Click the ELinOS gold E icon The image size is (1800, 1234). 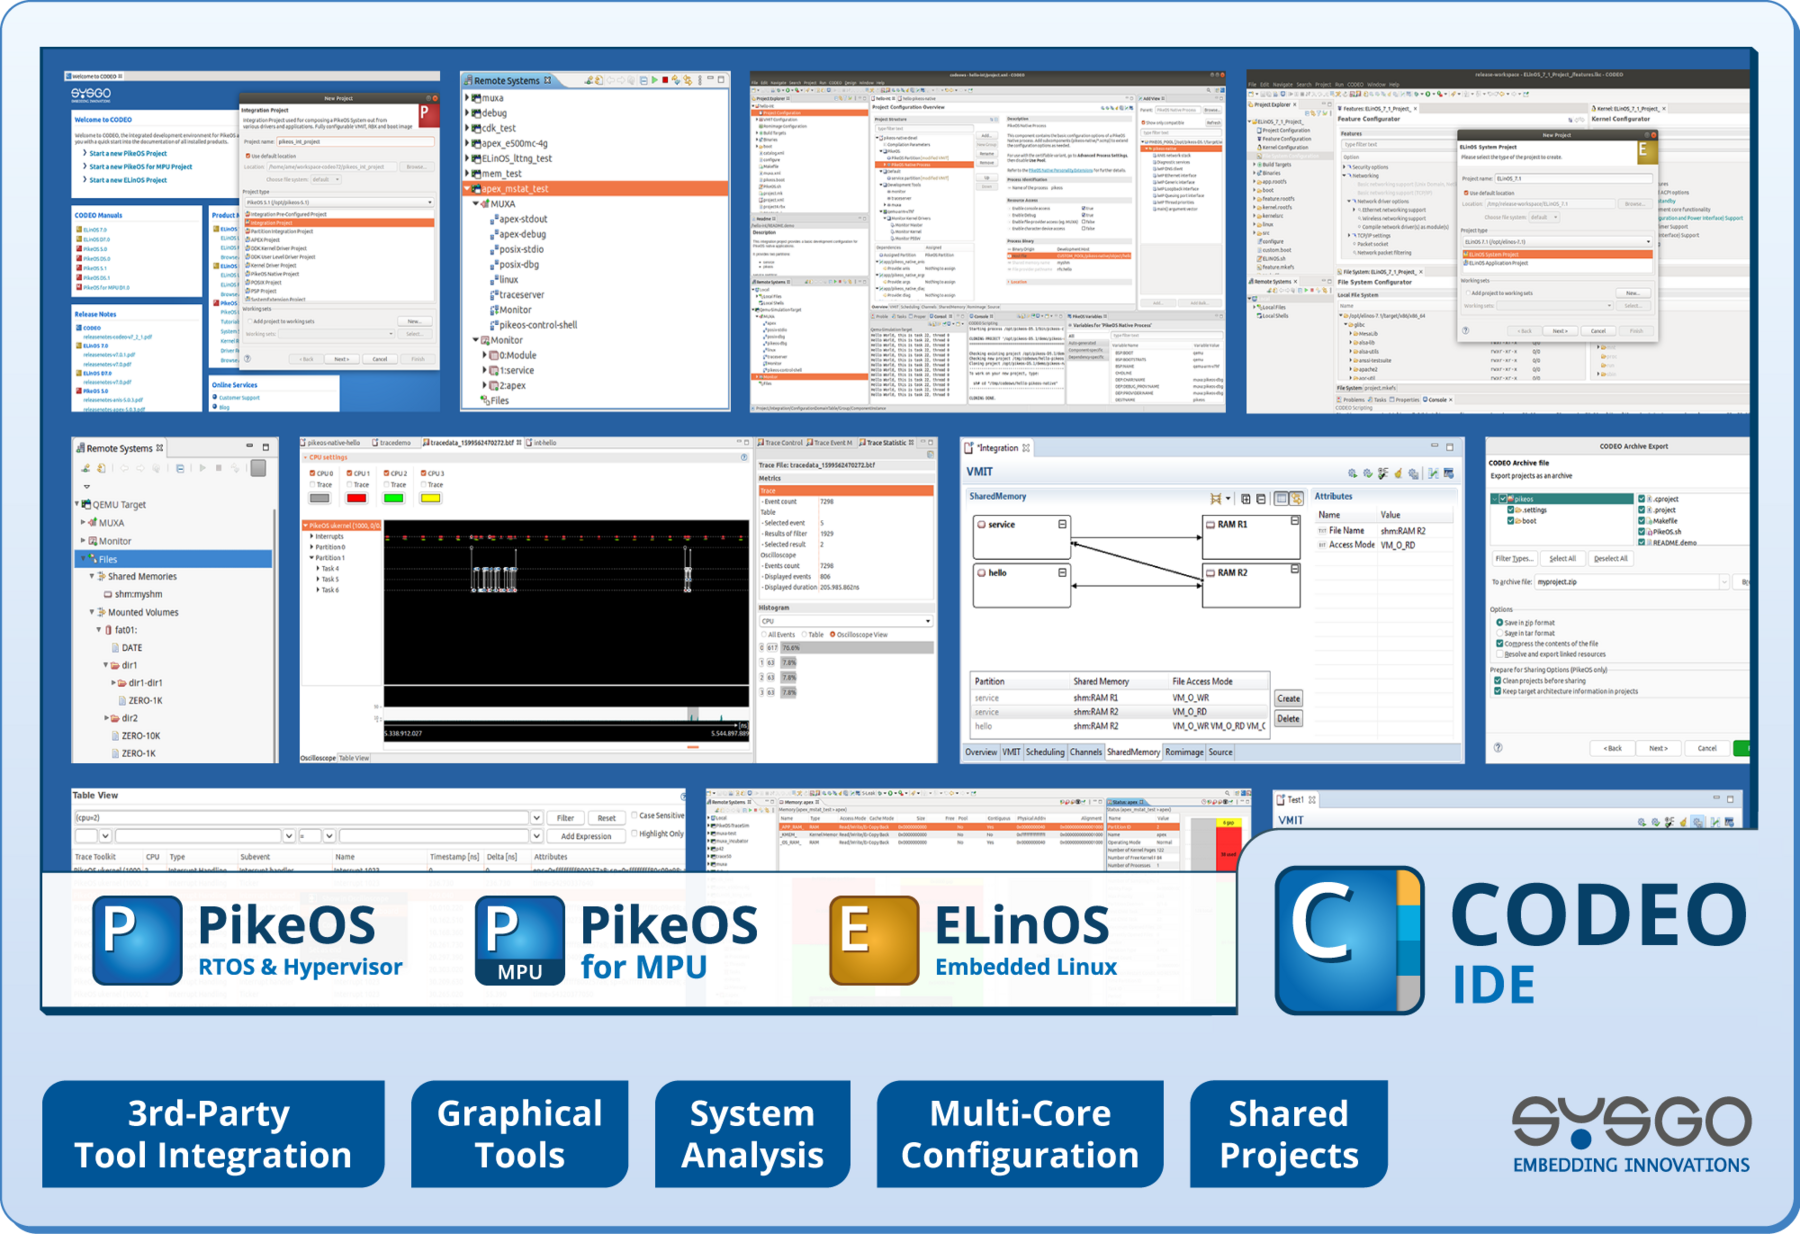click(873, 939)
